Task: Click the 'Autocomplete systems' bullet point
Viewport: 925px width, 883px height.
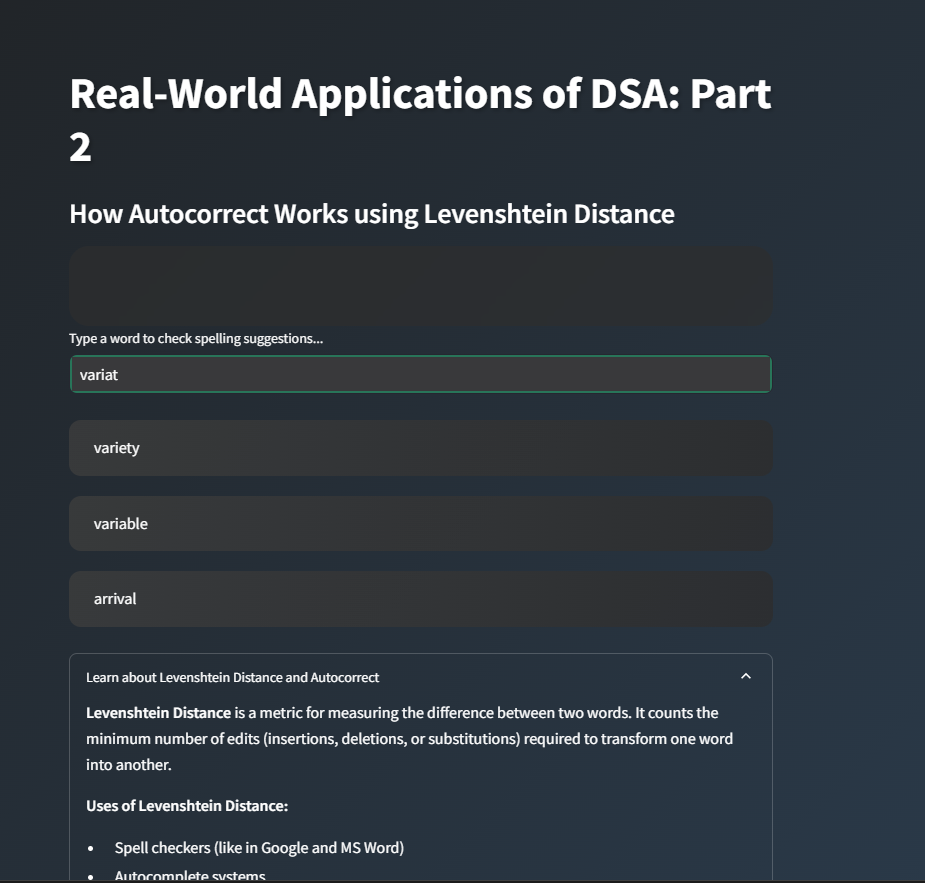Action: coord(191,874)
